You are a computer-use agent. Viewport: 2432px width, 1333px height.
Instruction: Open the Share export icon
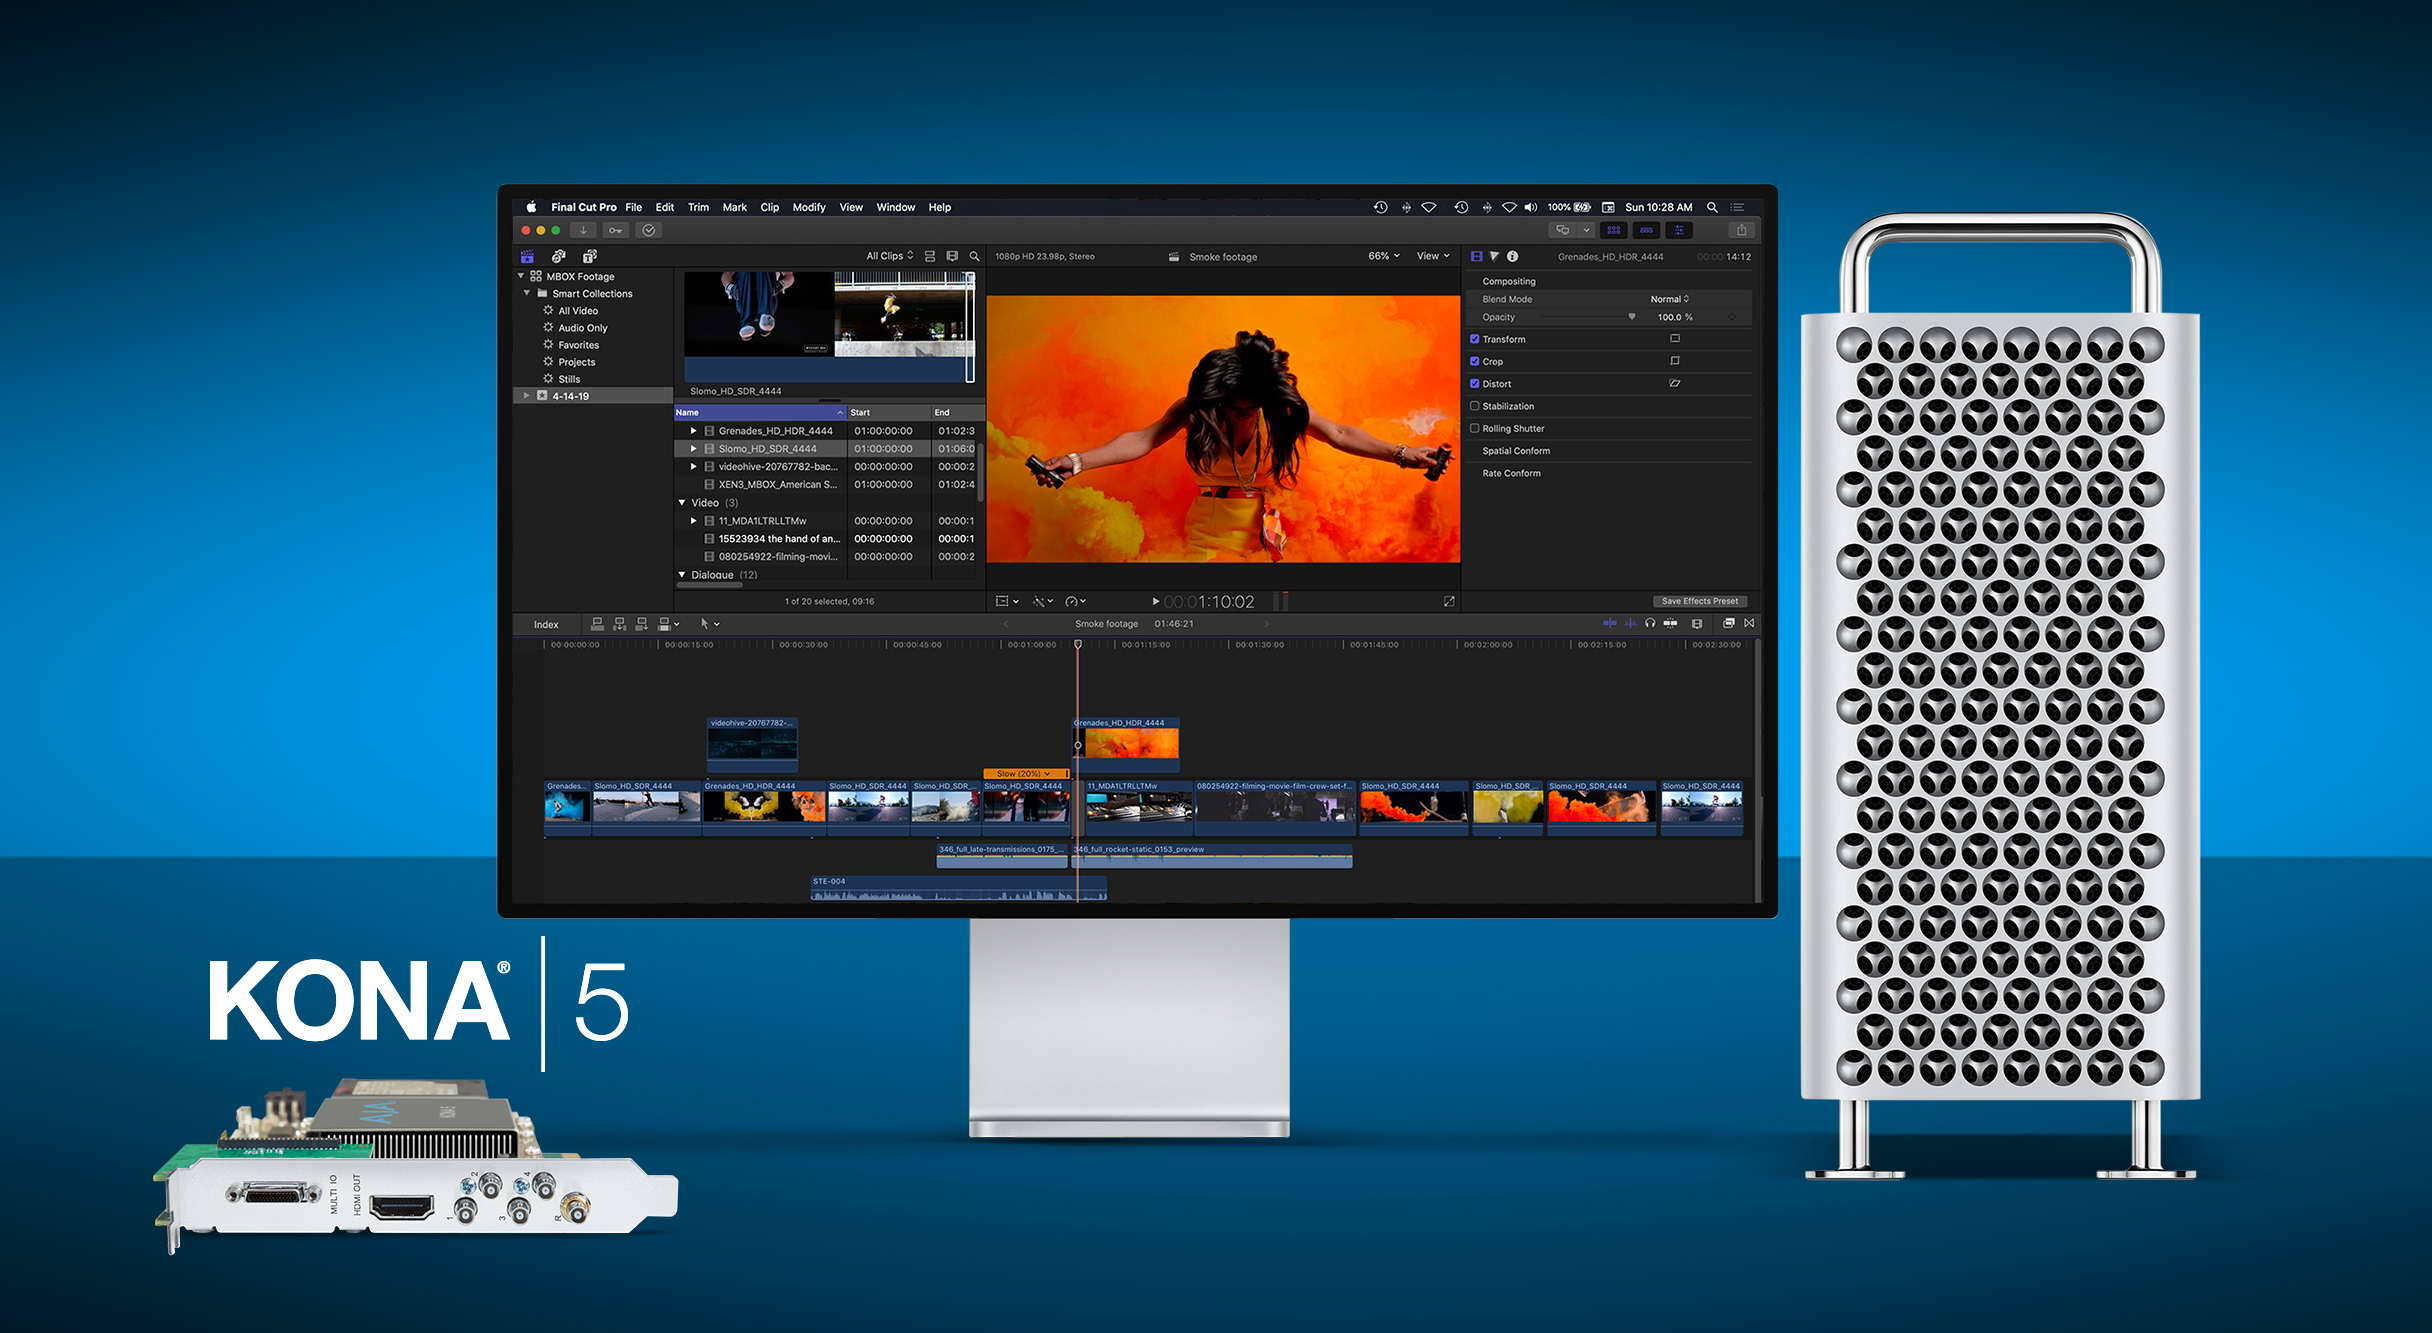pos(1741,230)
